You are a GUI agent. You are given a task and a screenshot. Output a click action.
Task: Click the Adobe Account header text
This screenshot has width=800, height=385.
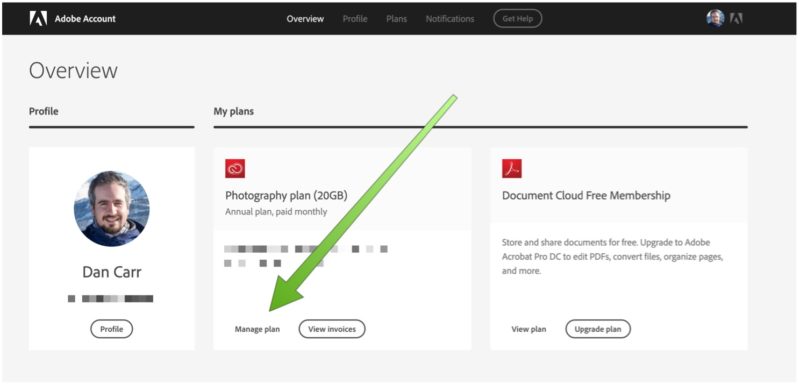pos(85,19)
